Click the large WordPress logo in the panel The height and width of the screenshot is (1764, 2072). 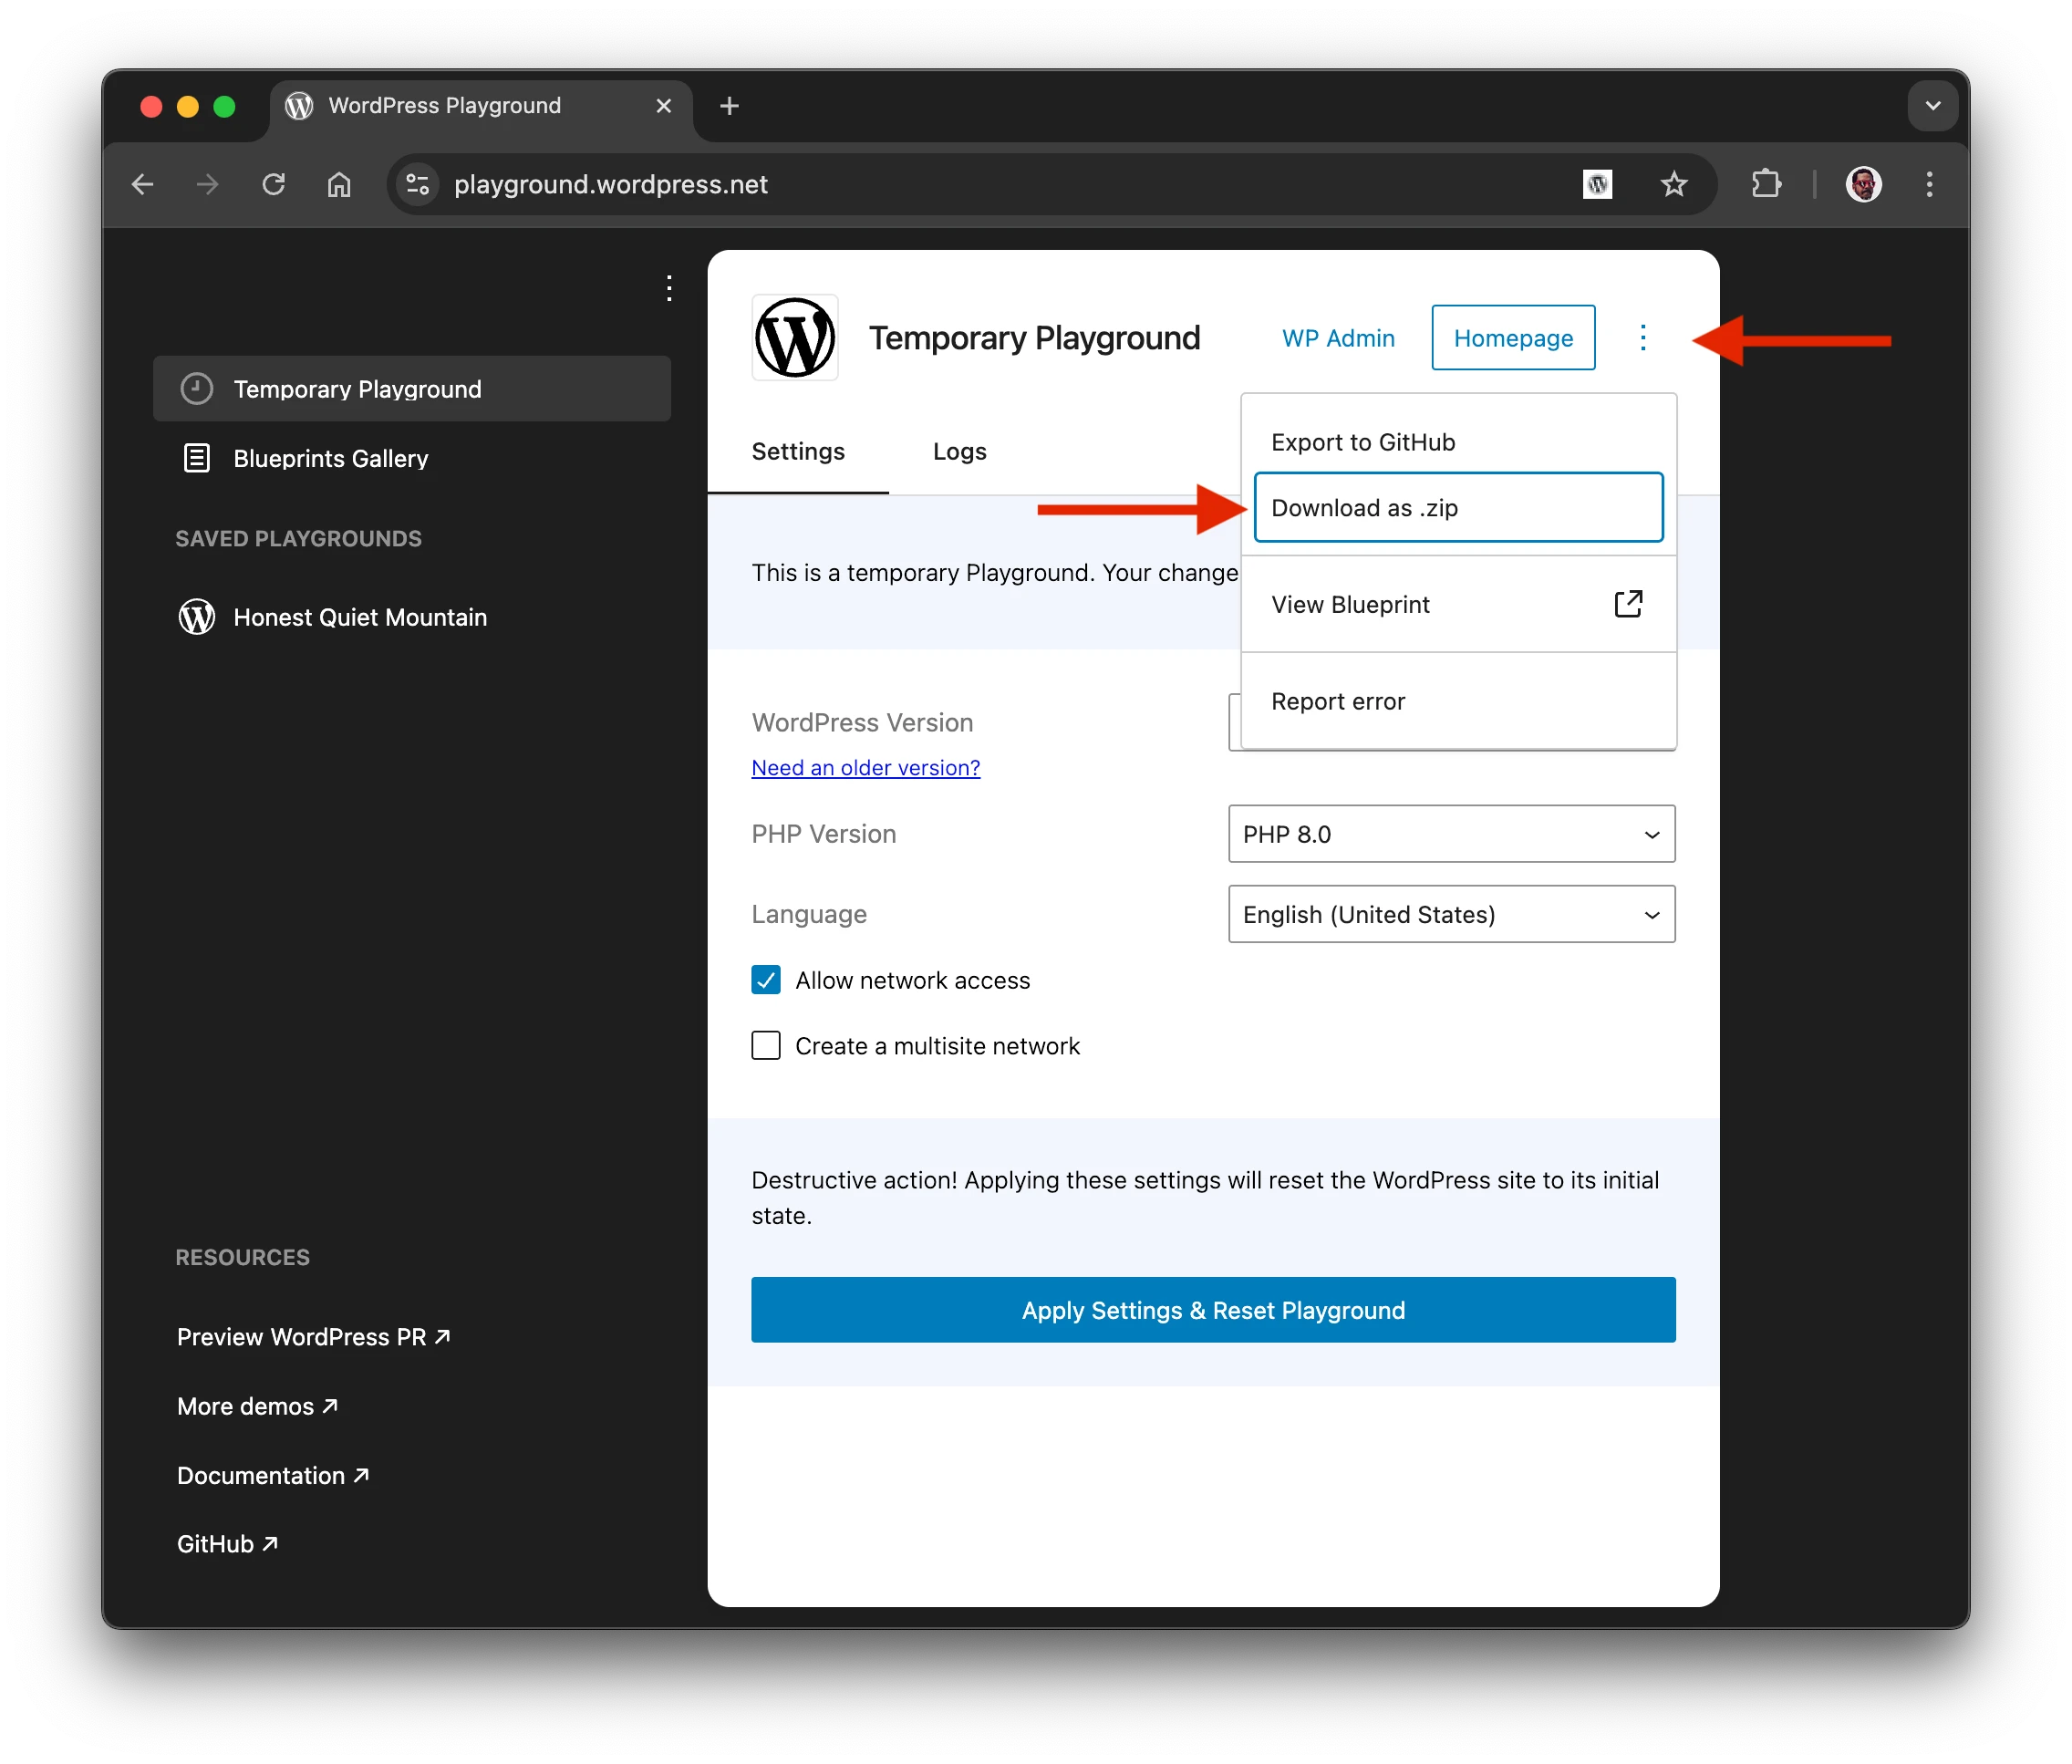click(795, 338)
